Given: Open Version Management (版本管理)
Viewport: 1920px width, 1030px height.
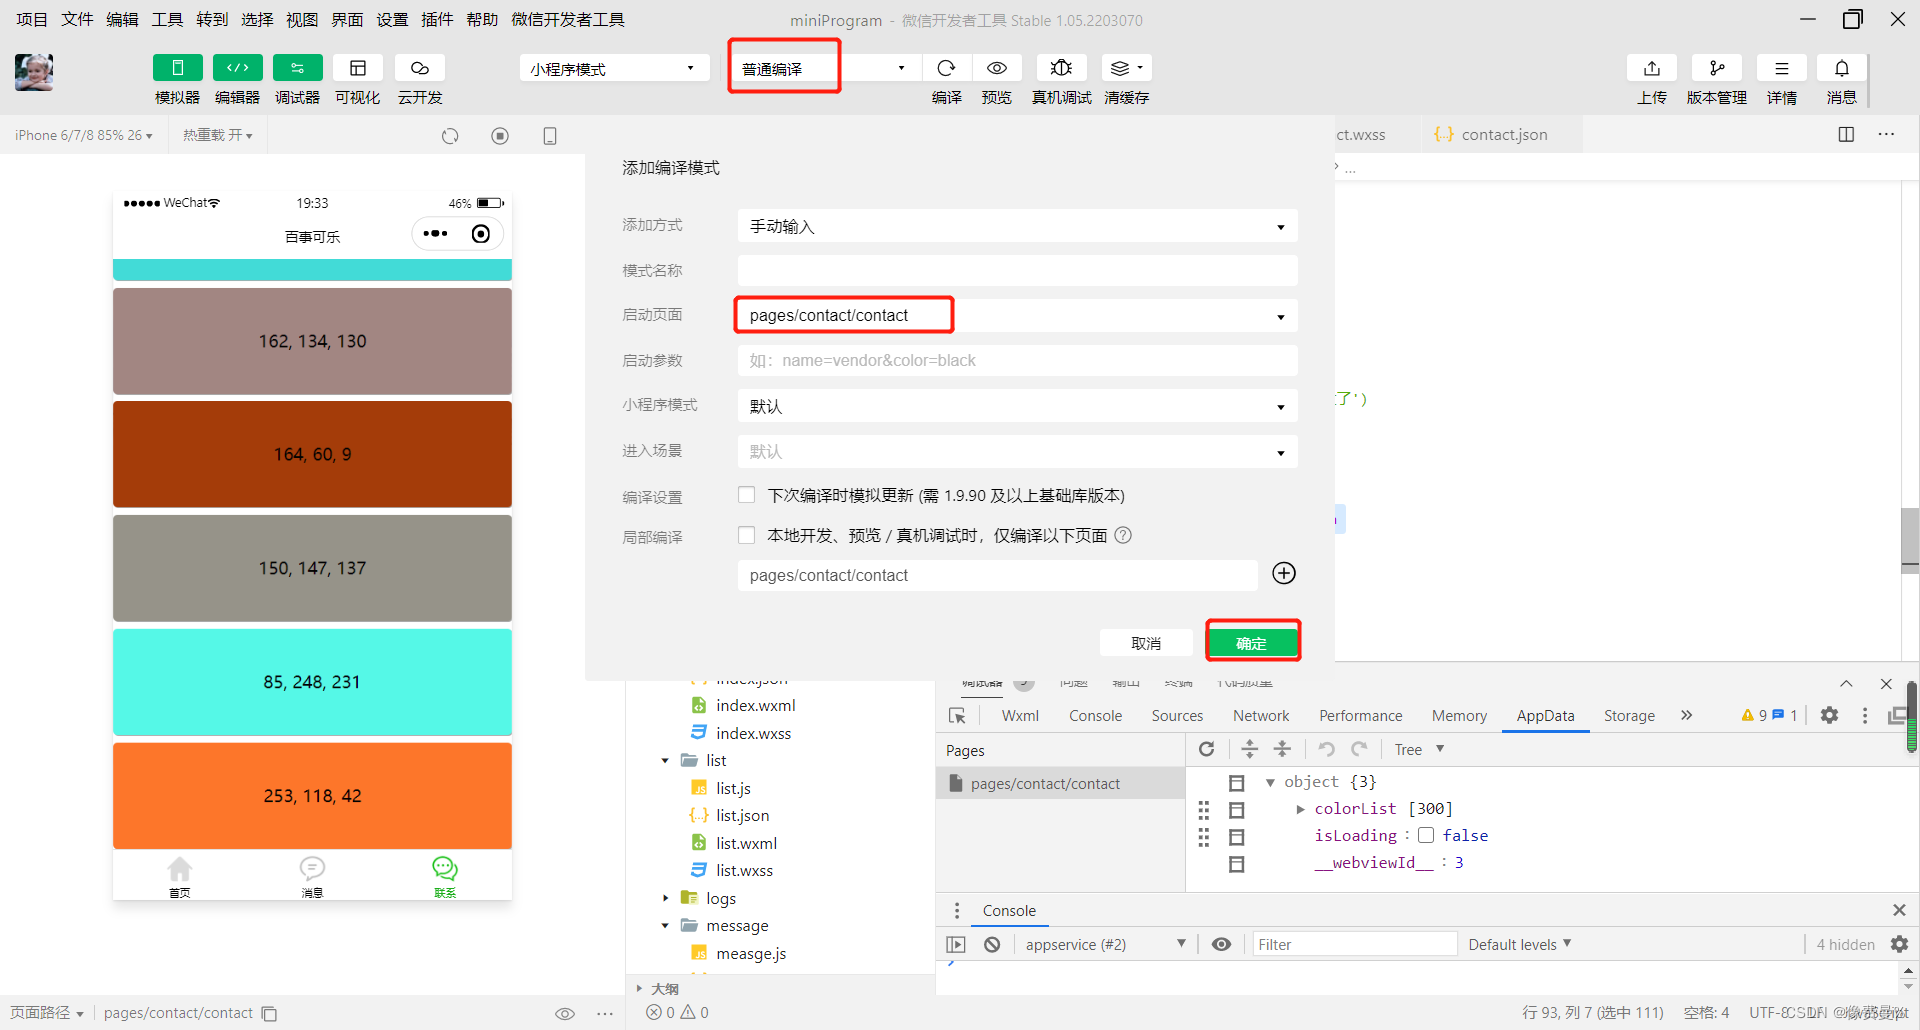Looking at the screenshot, I should pyautogui.click(x=1717, y=68).
